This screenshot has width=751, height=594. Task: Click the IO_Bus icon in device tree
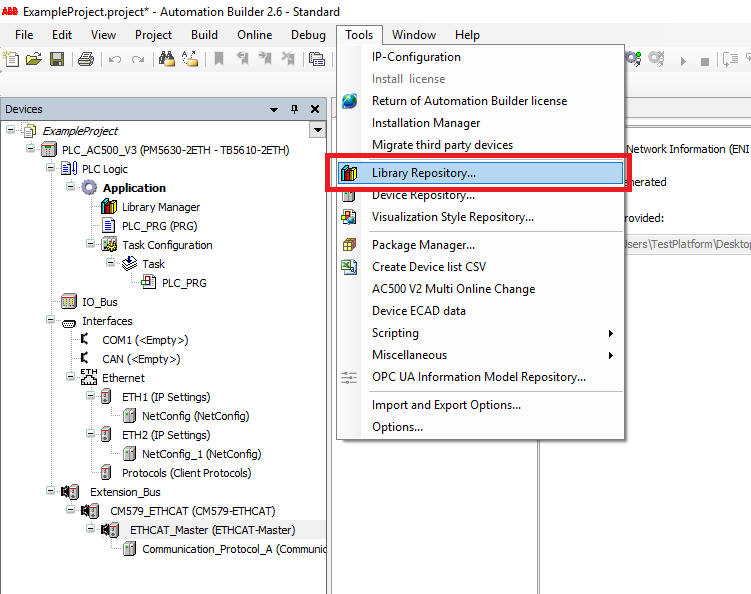point(69,302)
